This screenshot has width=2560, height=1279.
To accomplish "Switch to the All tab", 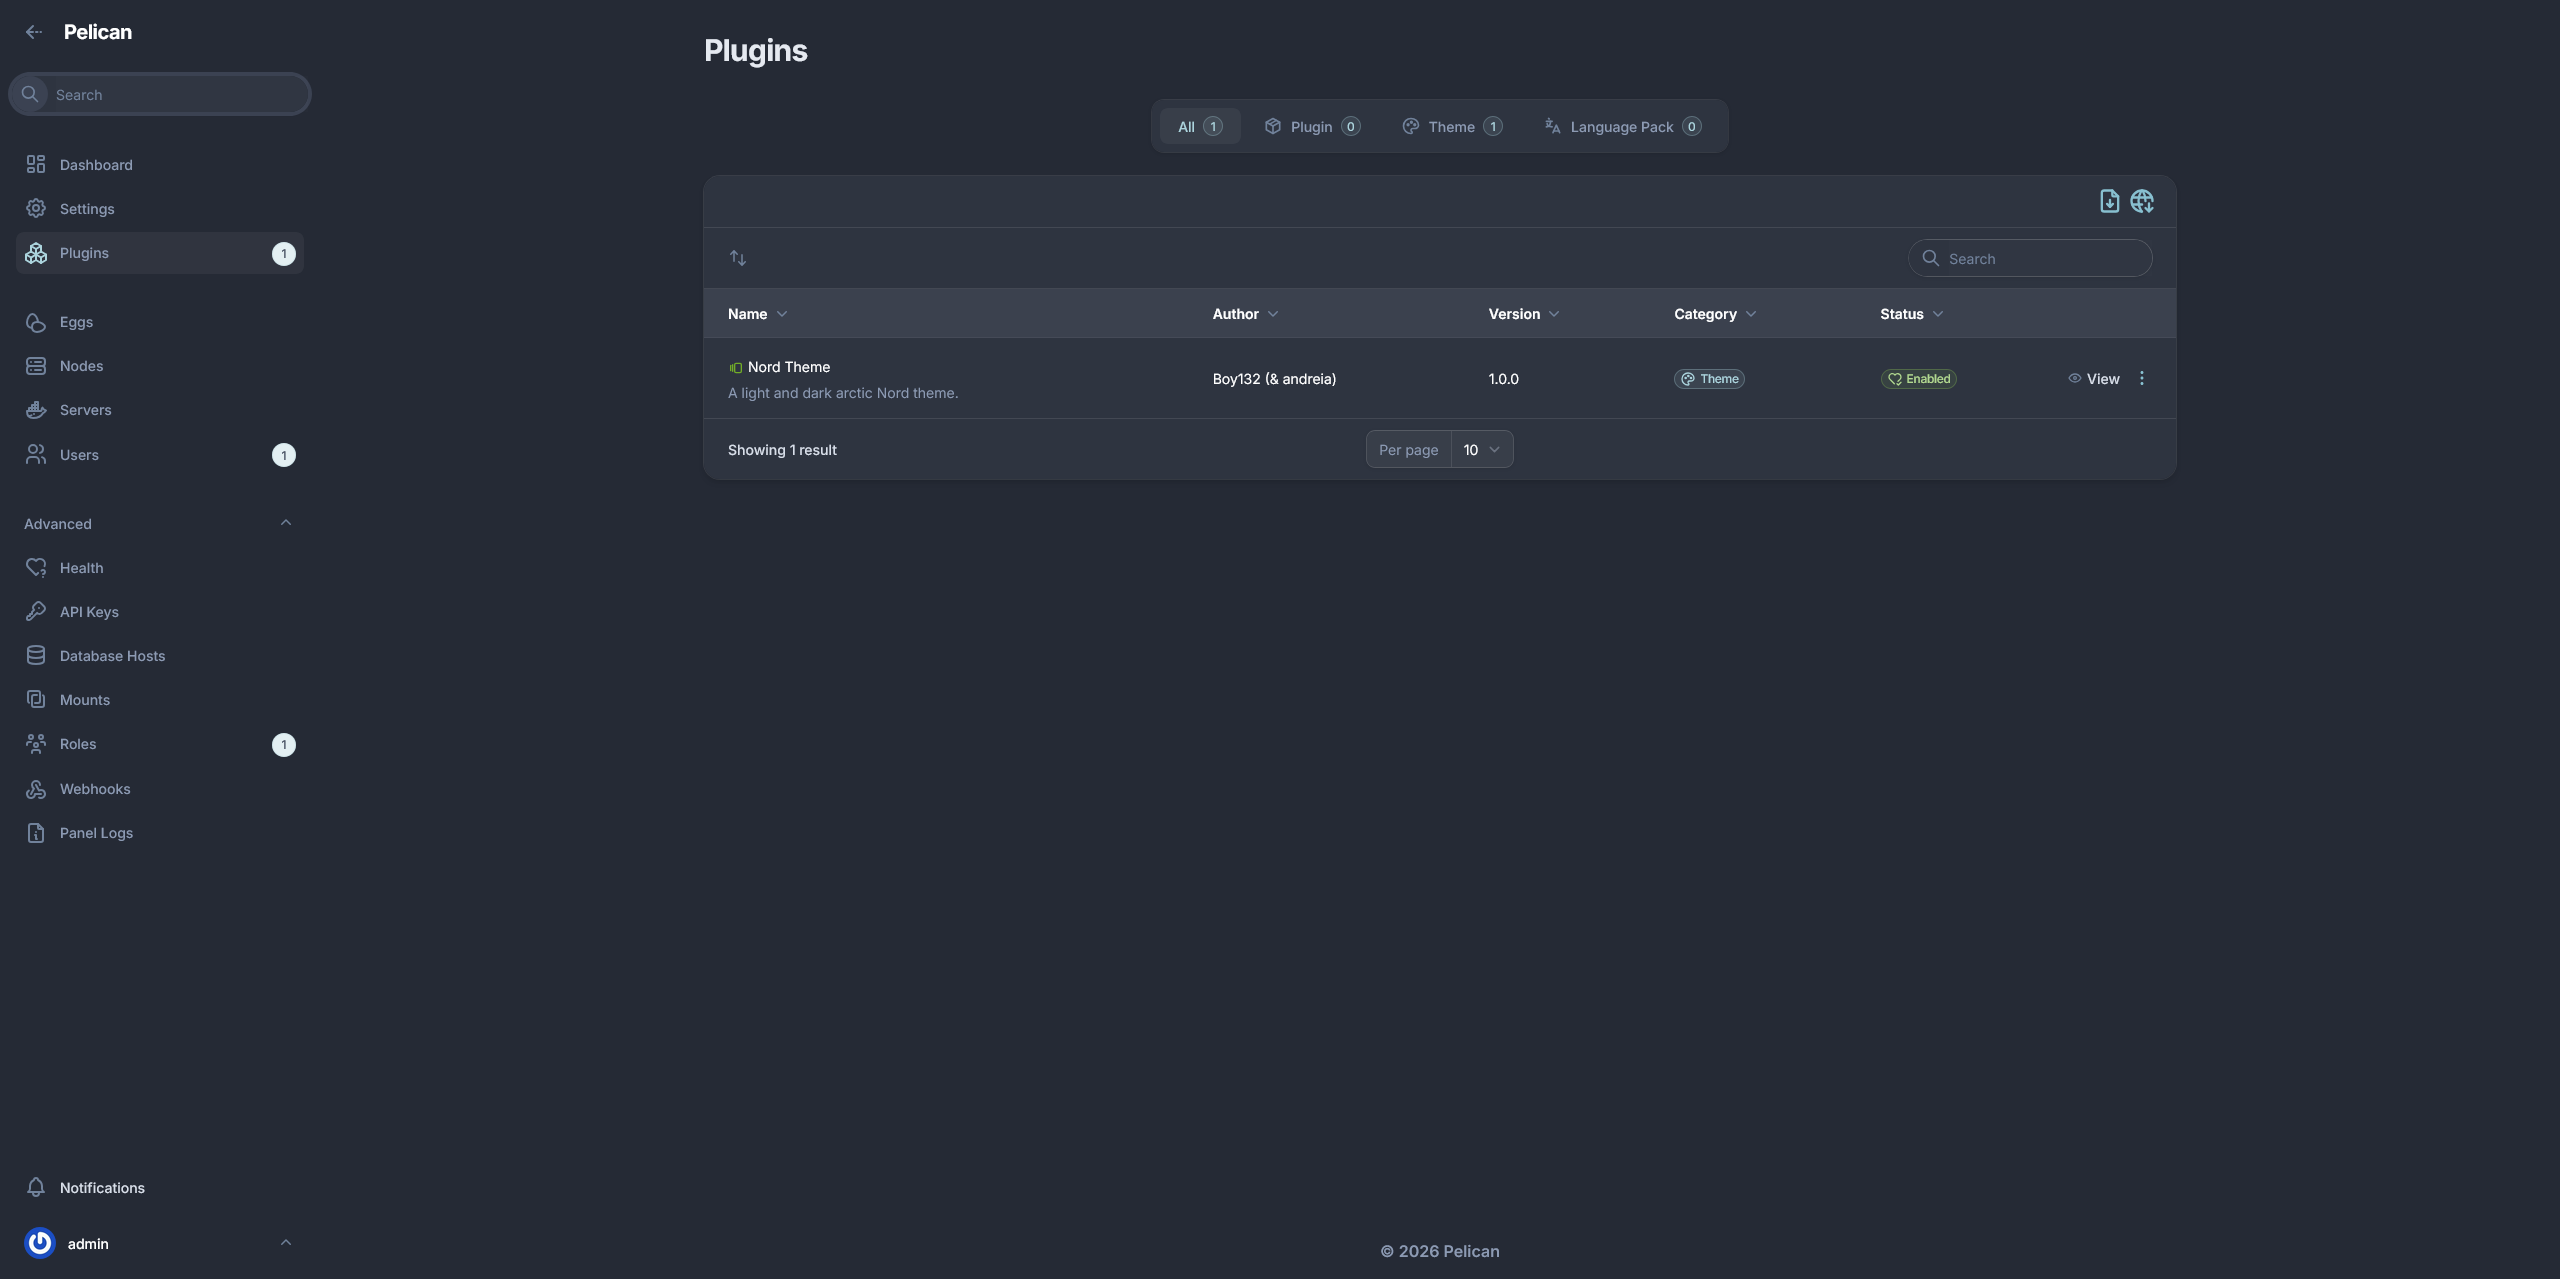I will click(x=1199, y=126).
